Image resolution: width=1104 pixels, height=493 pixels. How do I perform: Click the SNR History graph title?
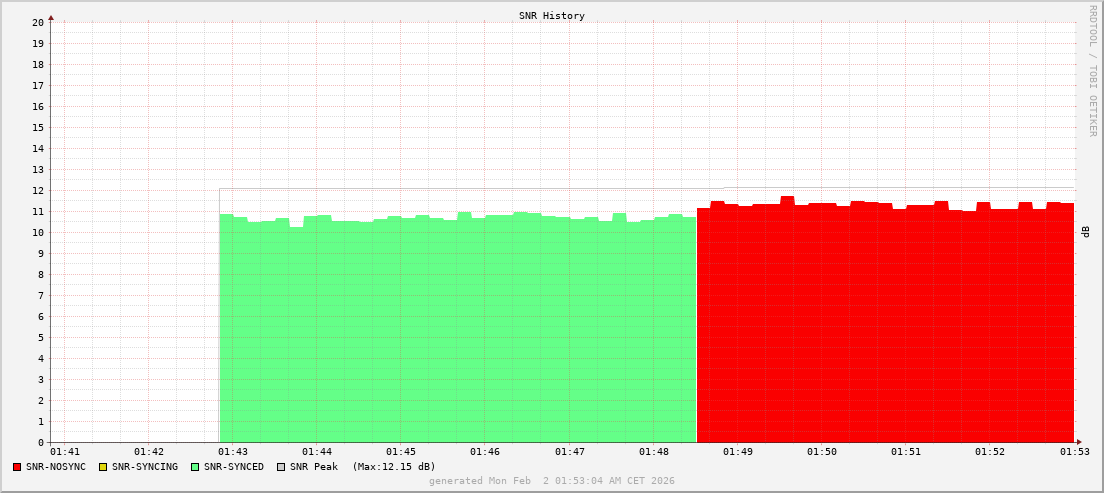[552, 16]
